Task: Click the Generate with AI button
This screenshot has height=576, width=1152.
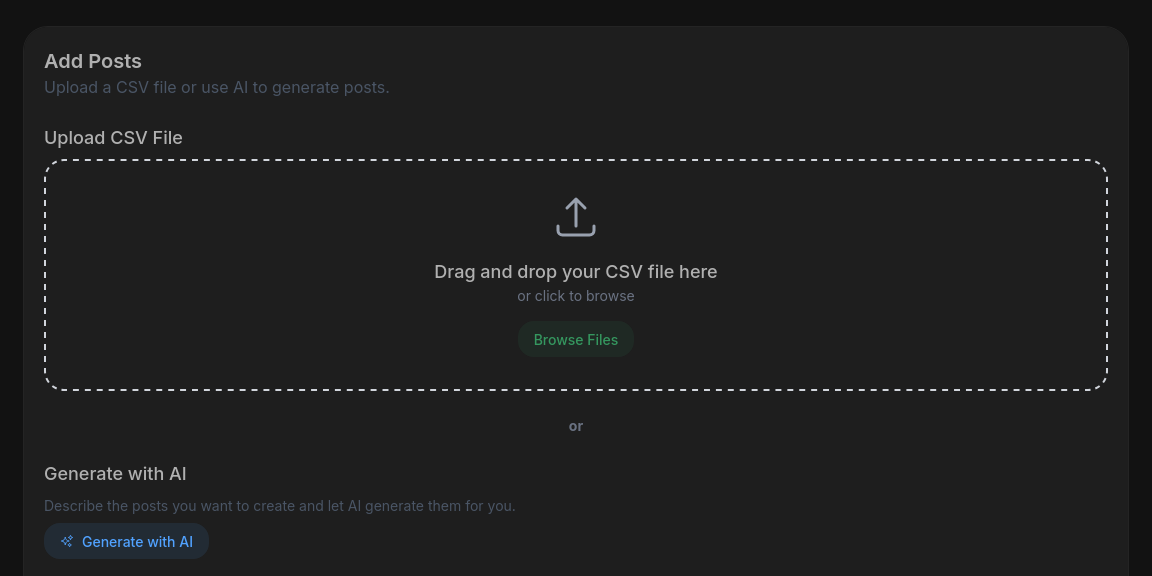Action: pos(126,541)
